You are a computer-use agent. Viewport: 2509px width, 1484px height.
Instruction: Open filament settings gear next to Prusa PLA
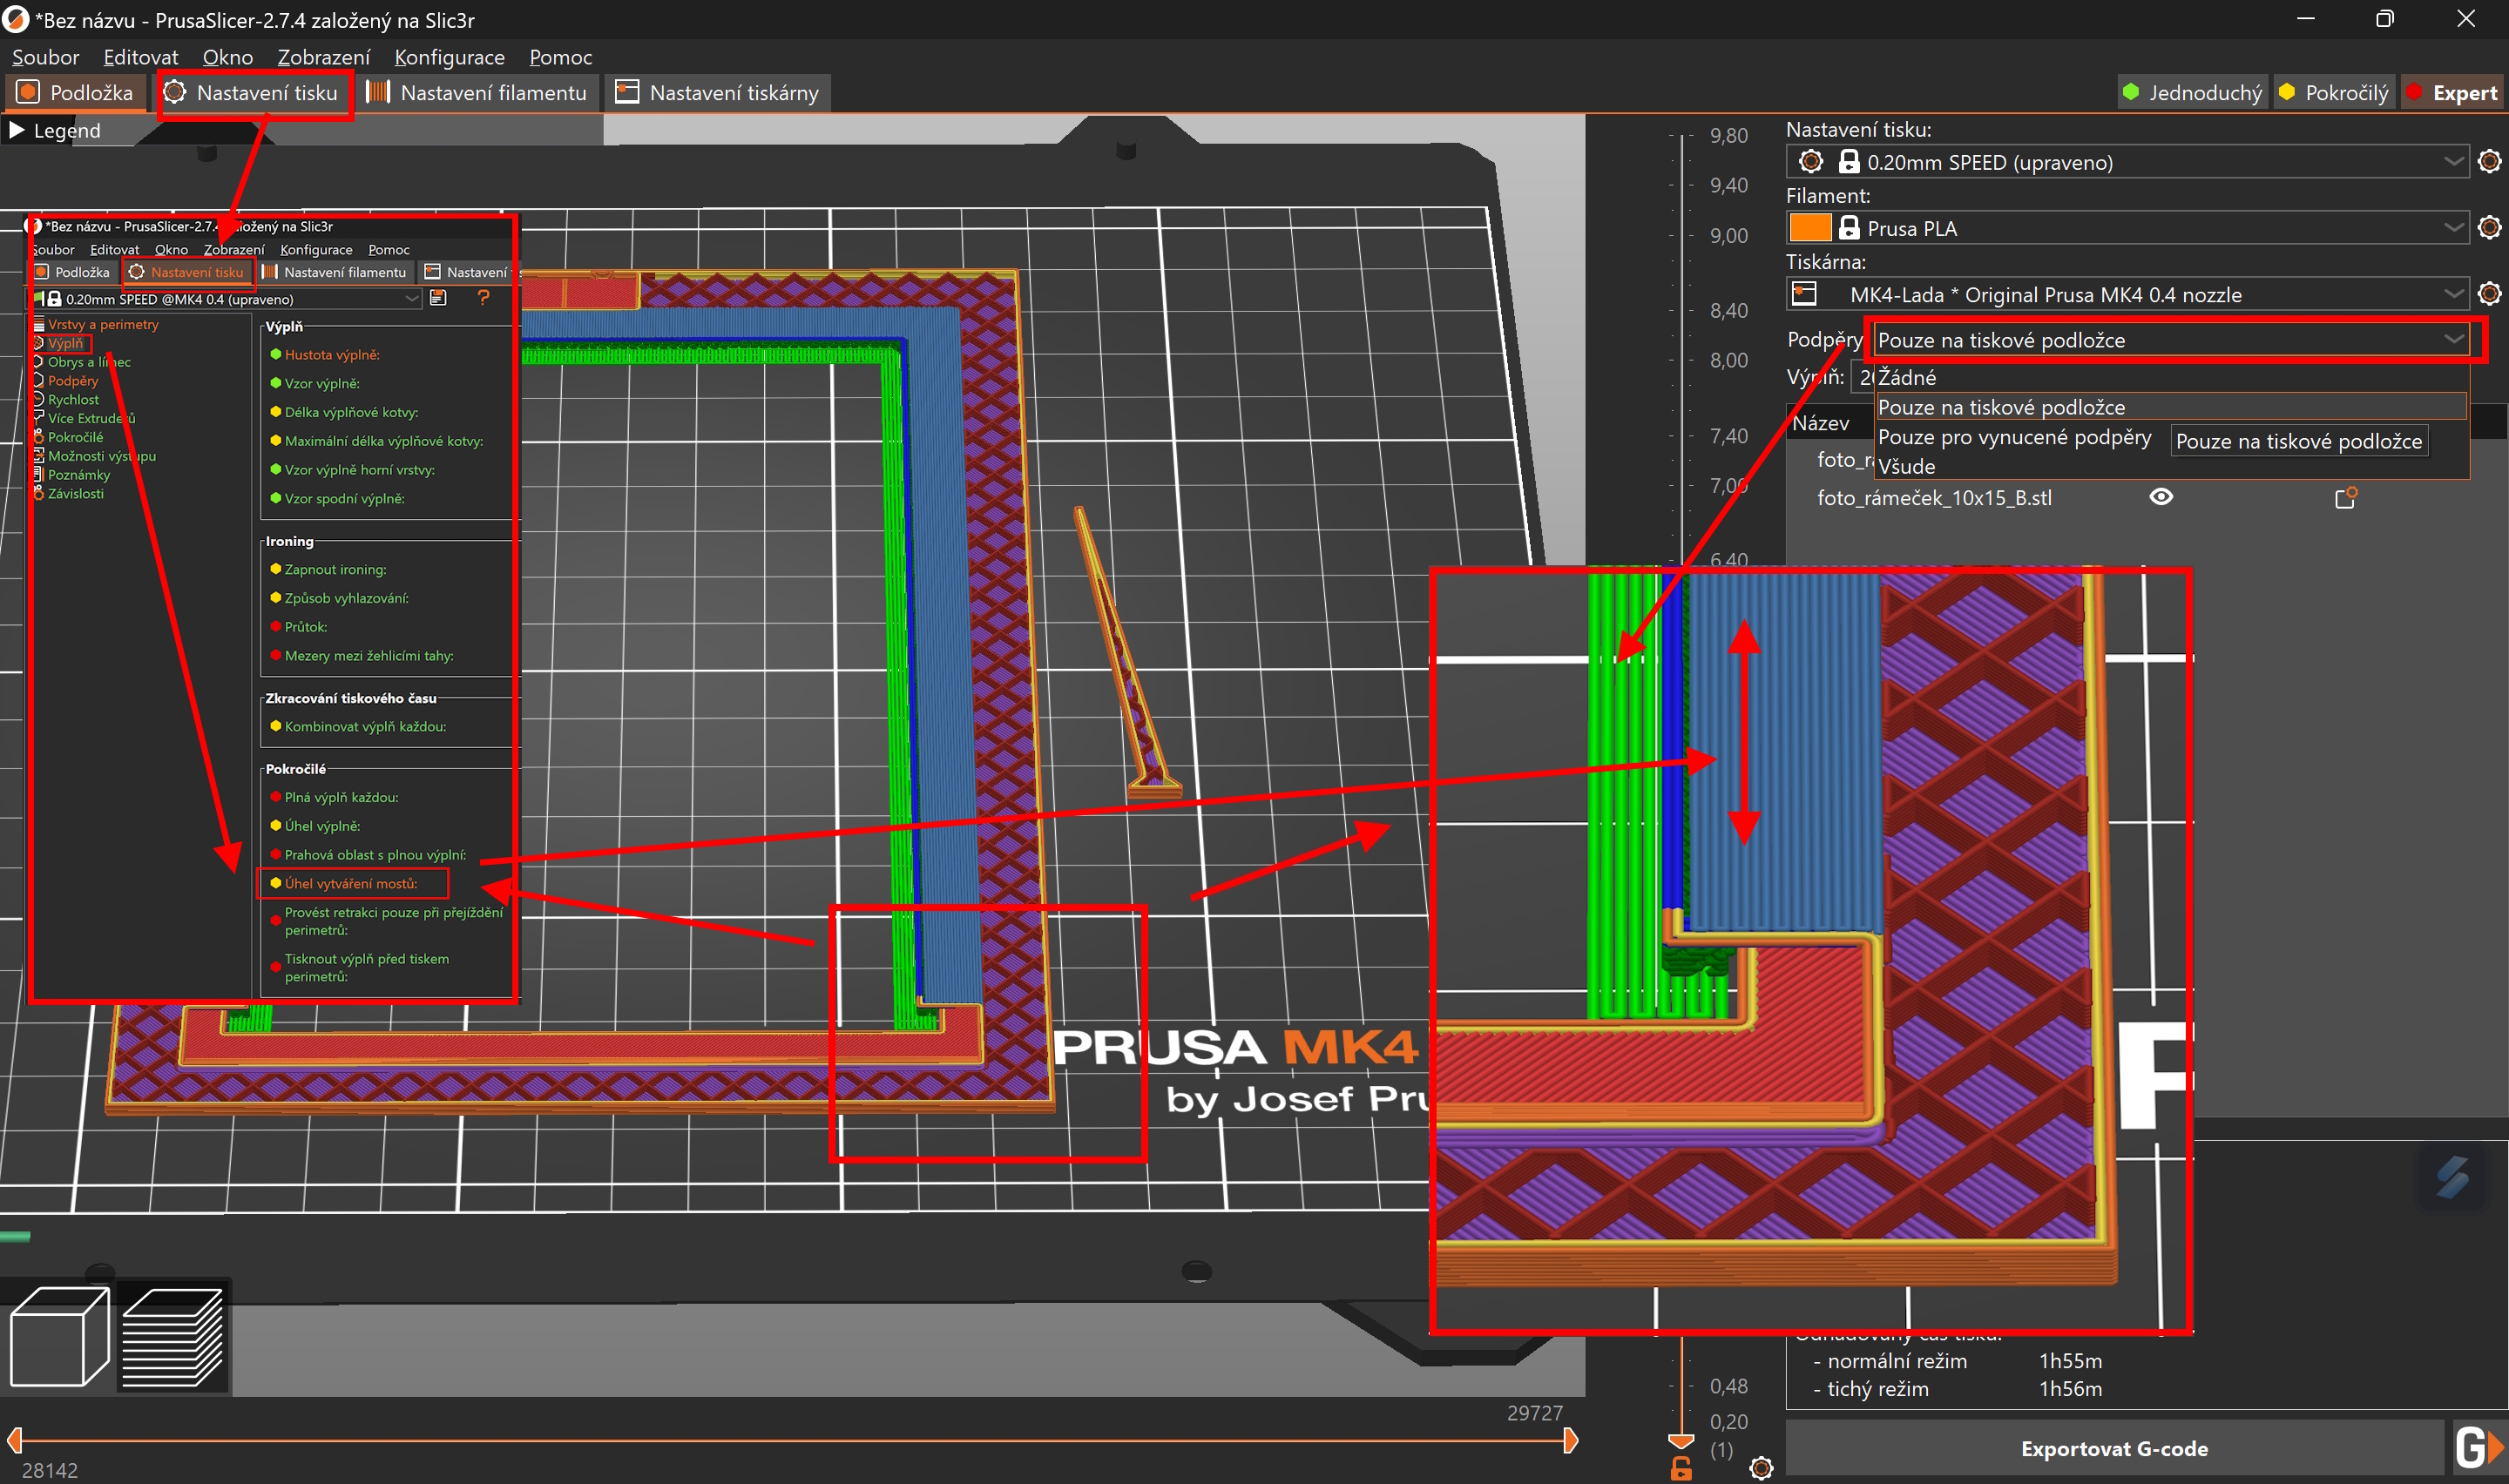point(2489,227)
